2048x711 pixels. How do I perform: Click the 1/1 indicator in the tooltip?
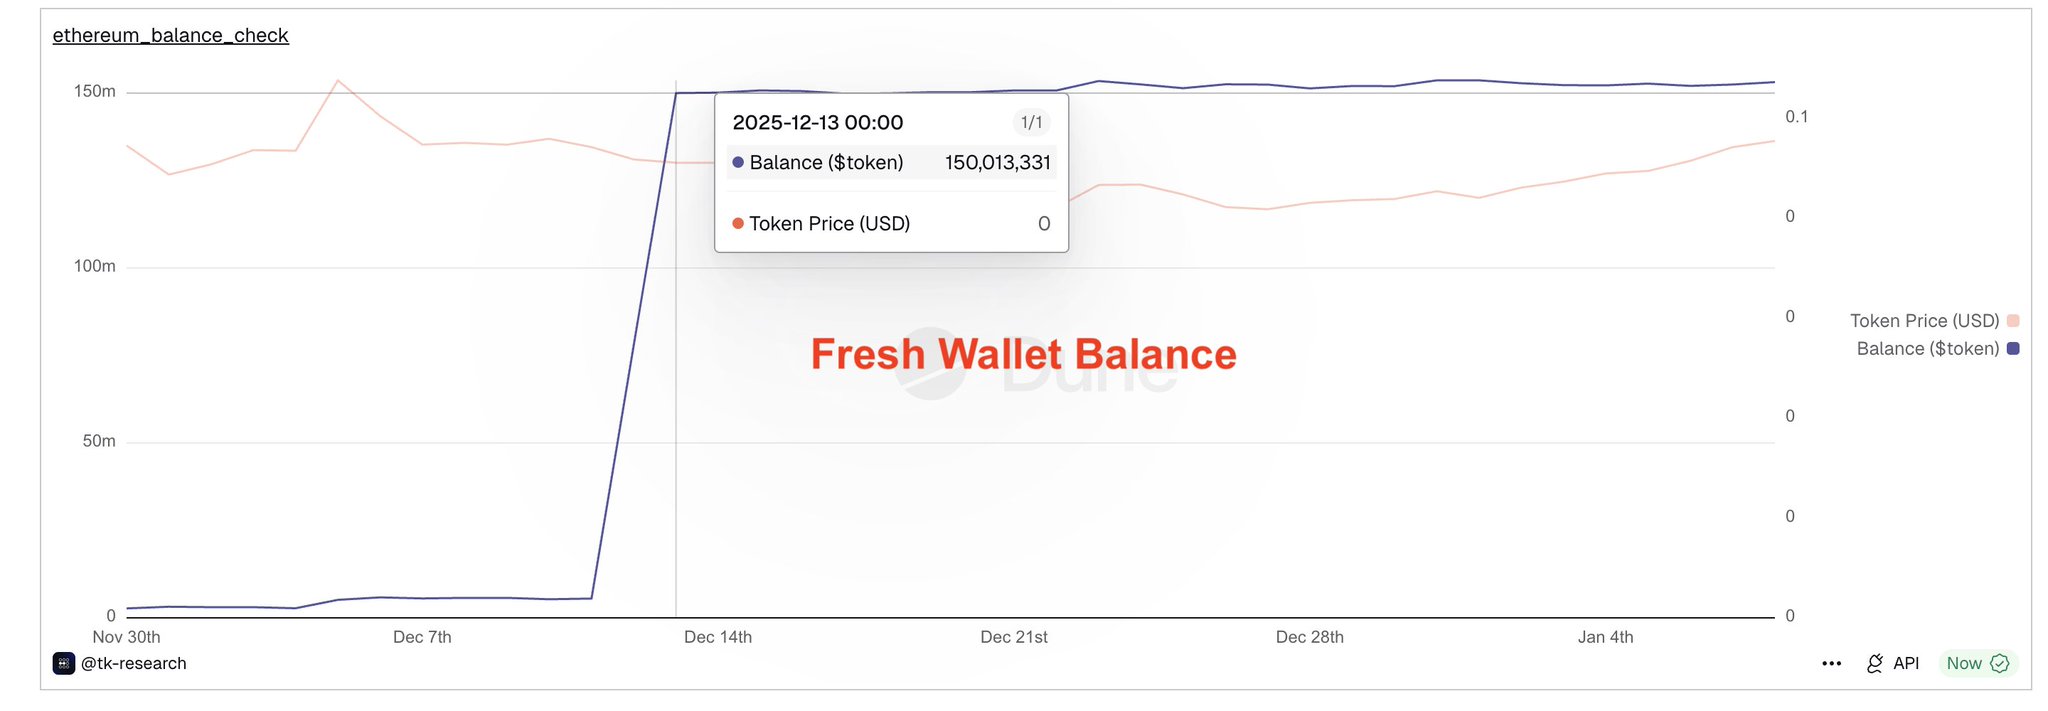tap(1031, 123)
